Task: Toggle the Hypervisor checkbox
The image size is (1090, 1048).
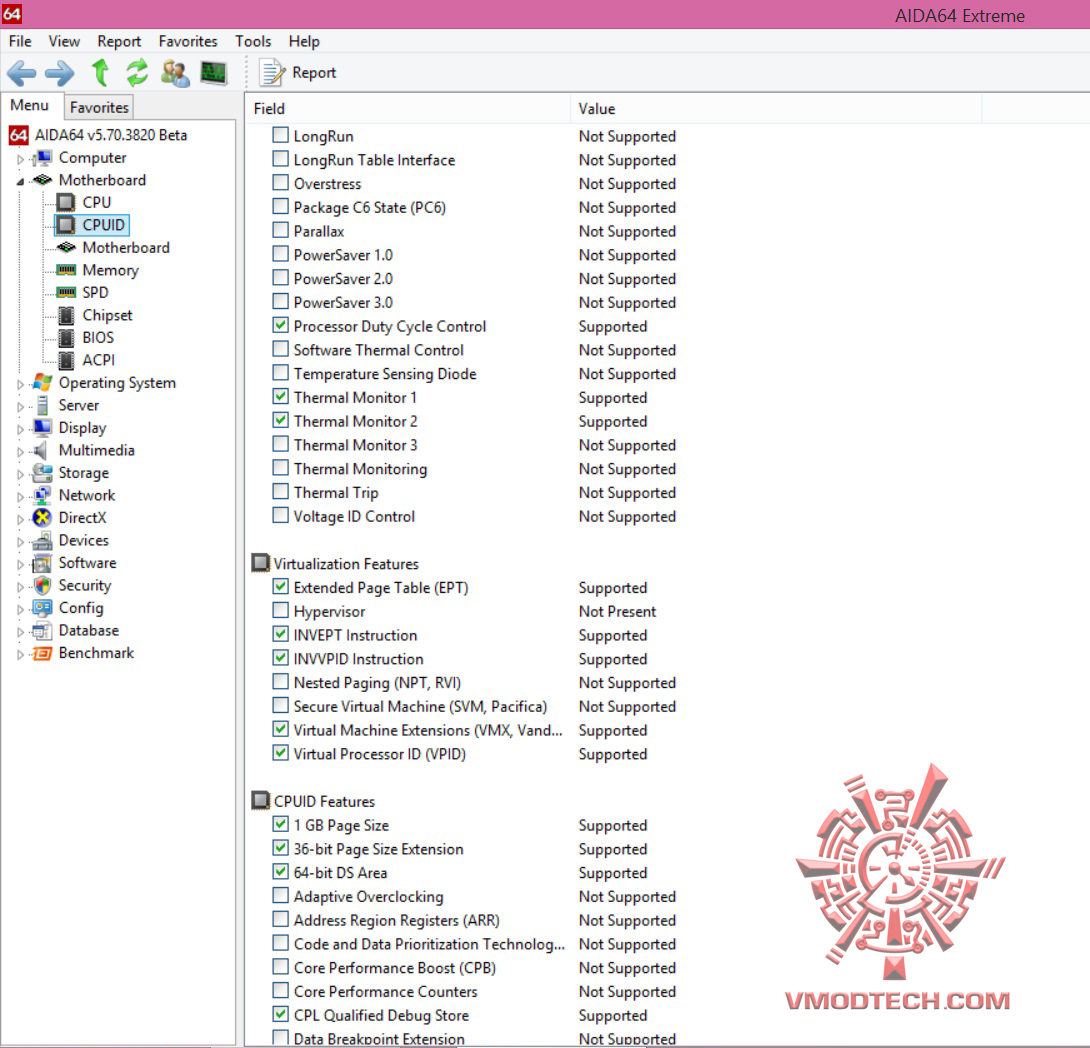Action: 280,610
